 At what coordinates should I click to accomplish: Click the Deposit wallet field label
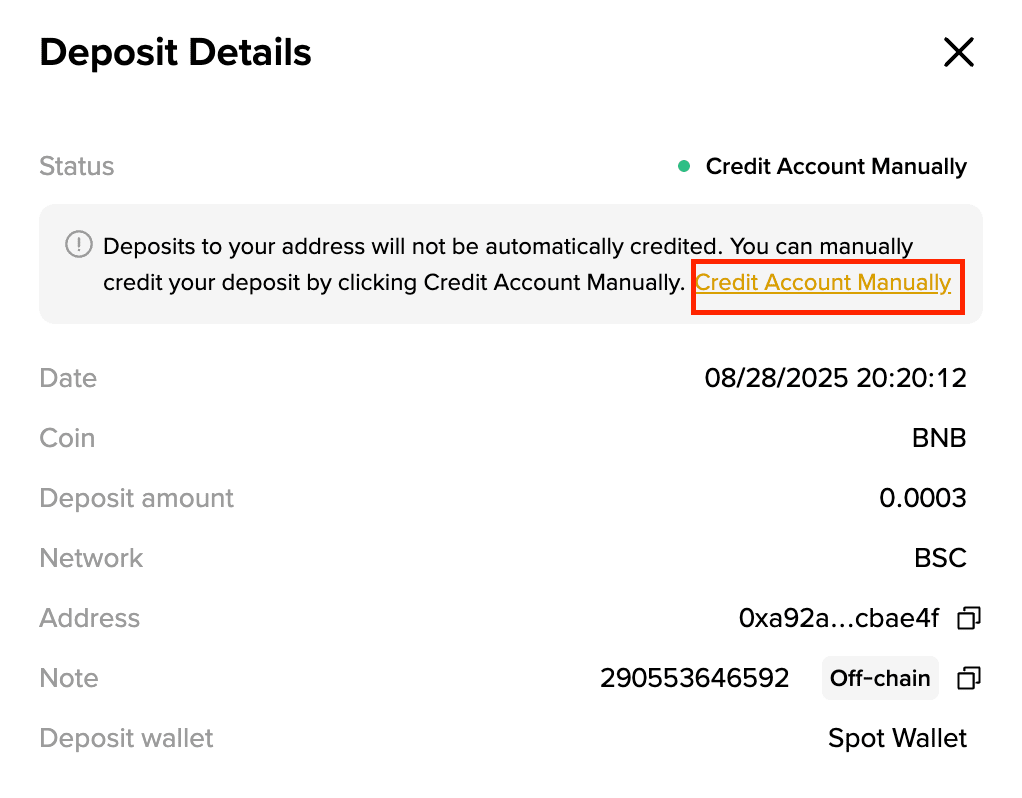(x=126, y=739)
